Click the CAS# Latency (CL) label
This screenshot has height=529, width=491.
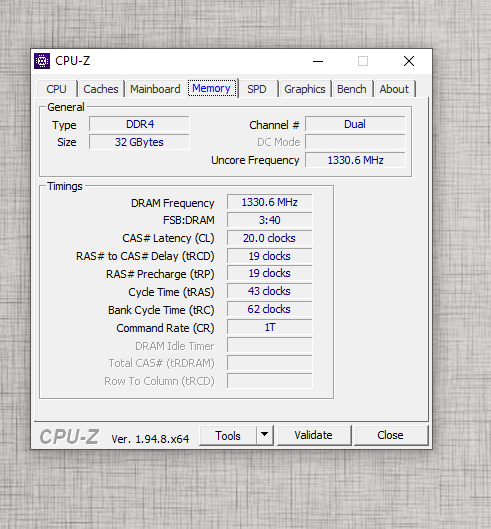coord(168,238)
